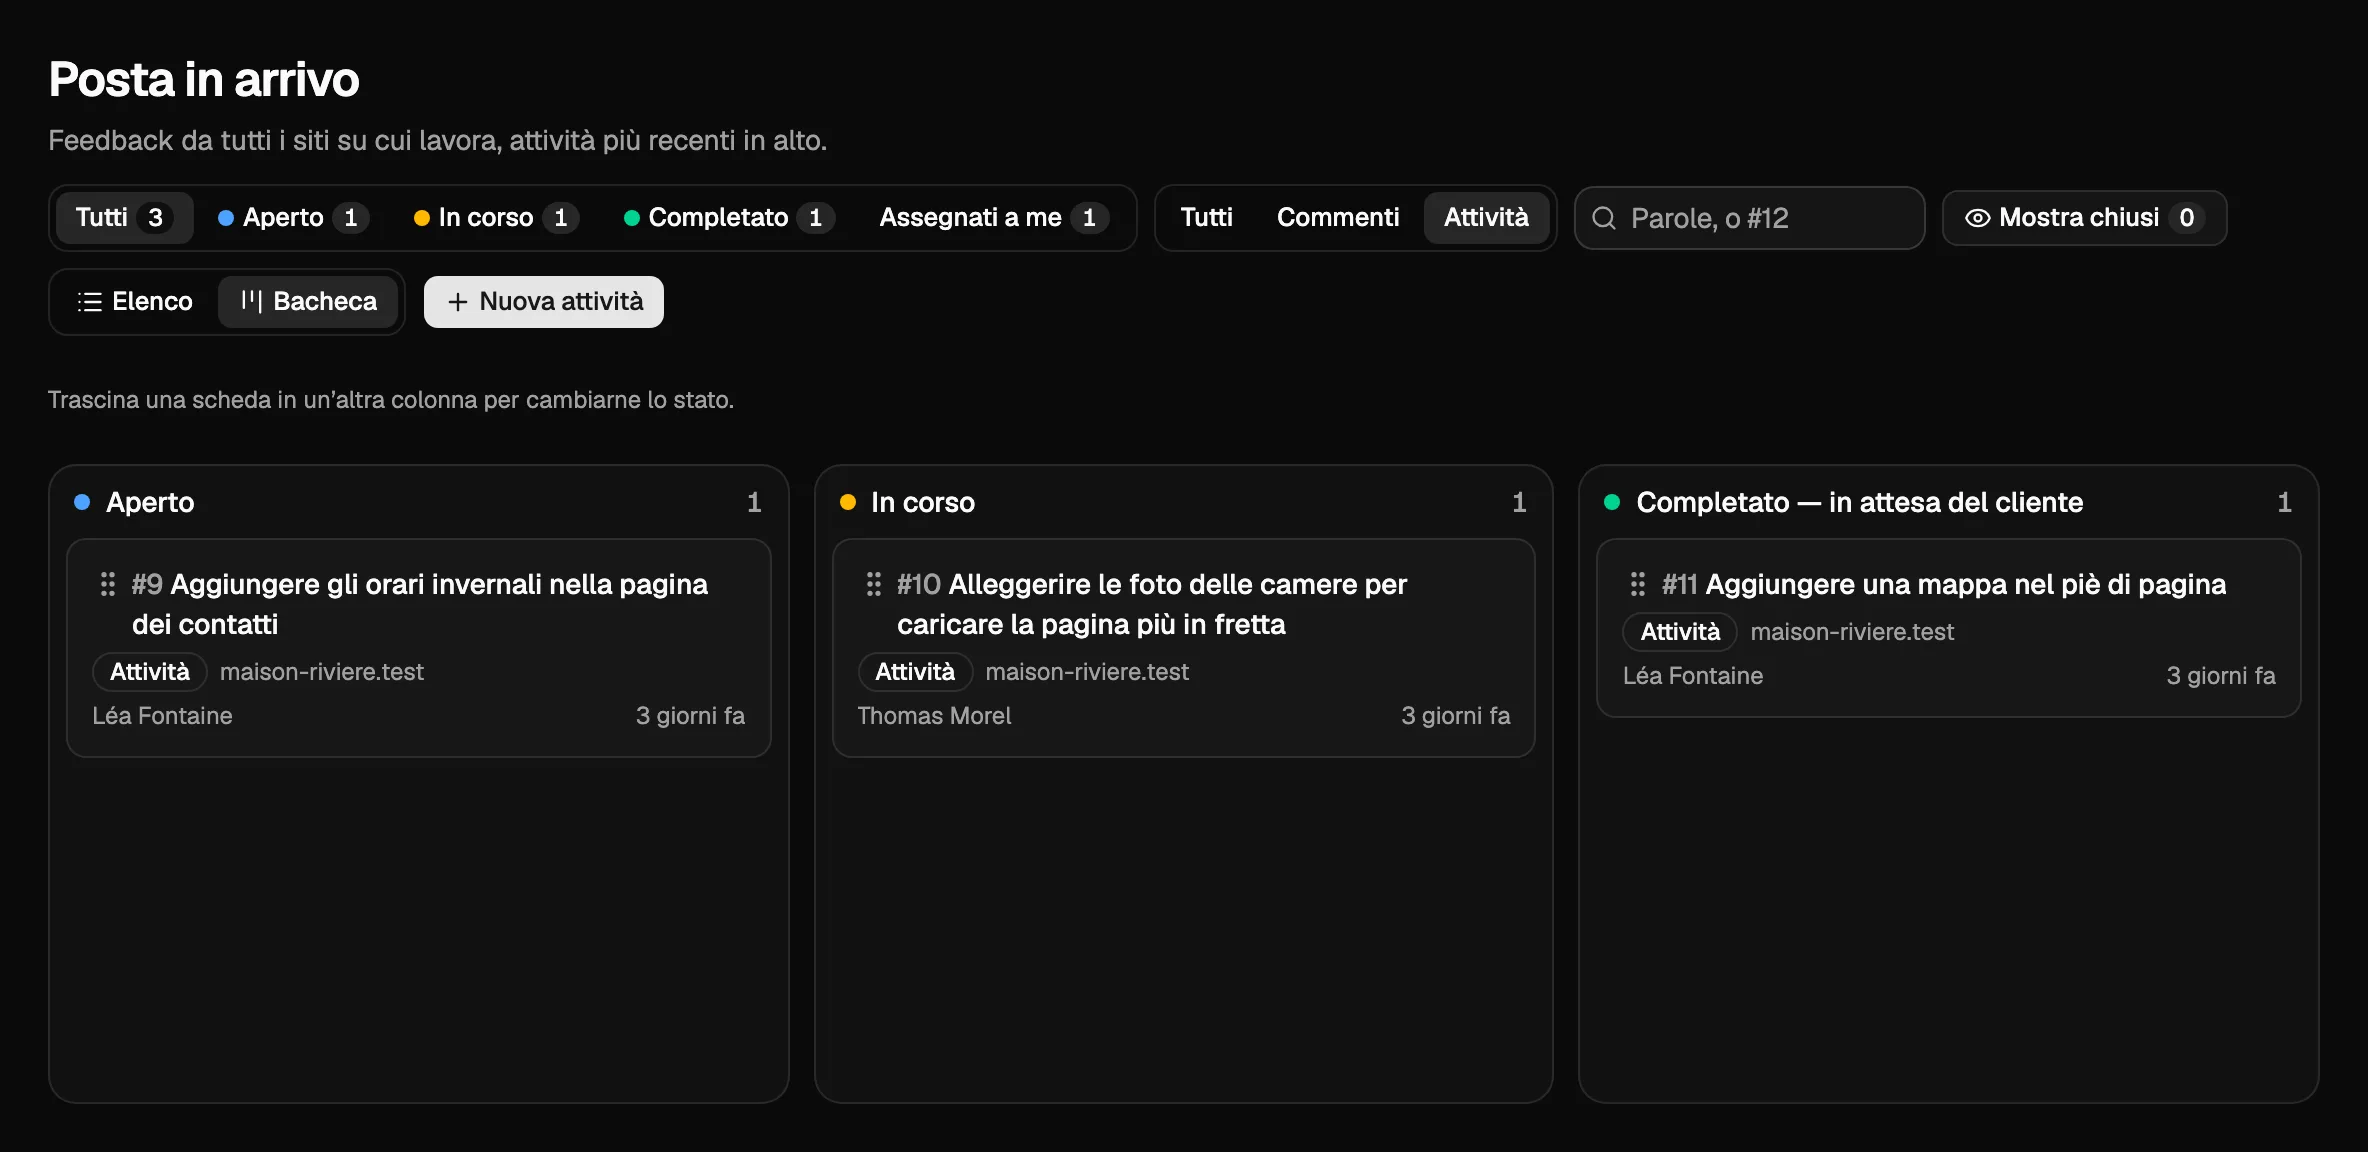Click the magnifier icon in the search box
2368x1152 pixels.
[1604, 218]
